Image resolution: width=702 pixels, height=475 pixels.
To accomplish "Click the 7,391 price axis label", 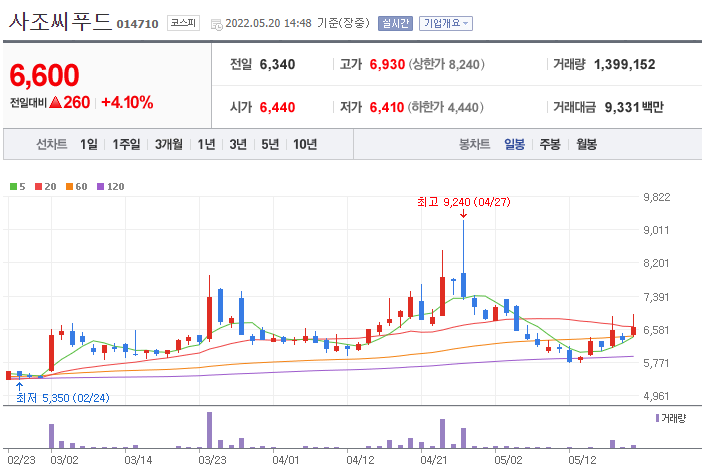I will (x=656, y=297).
